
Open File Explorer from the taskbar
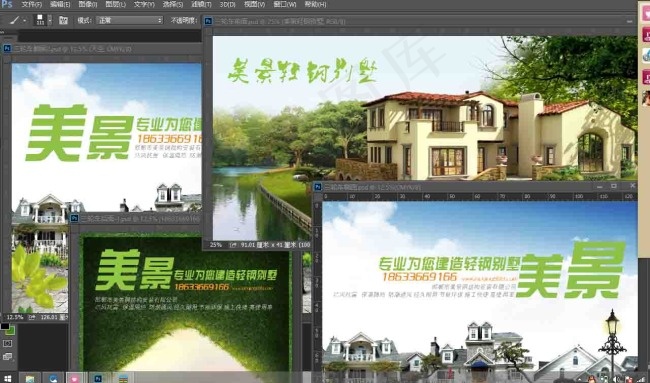click(x=30, y=378)
